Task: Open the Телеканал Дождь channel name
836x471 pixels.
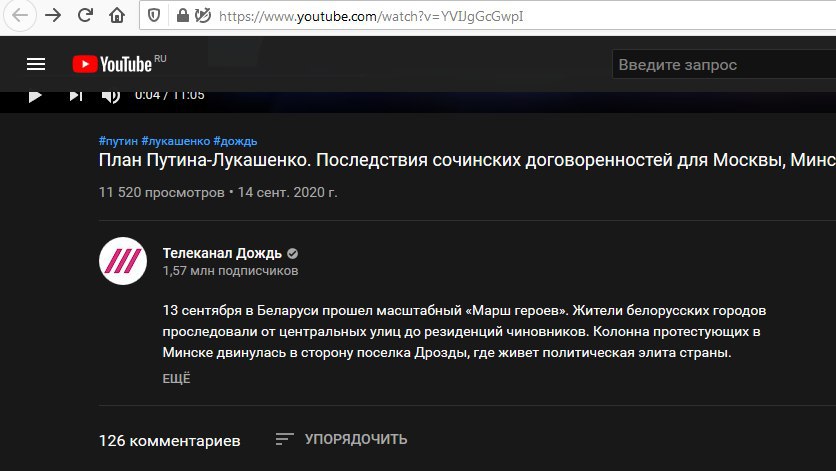Action: tap(222, 253)
